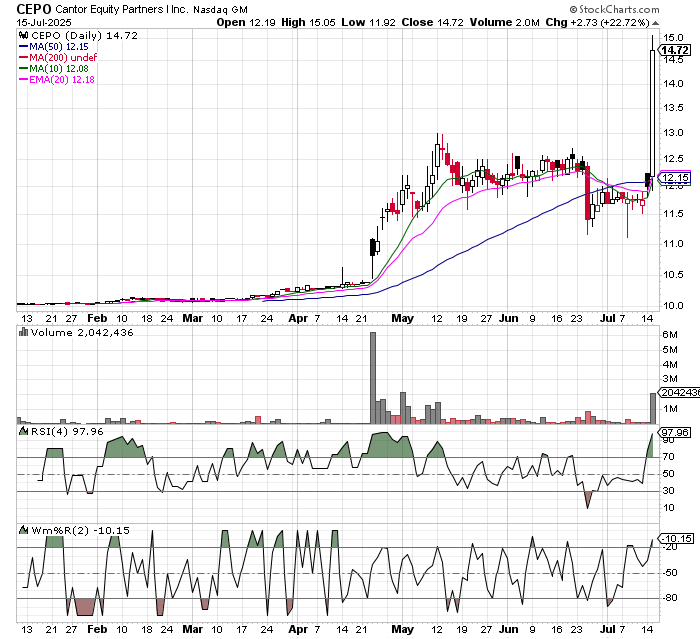
Task: Click the 97.96 RSI value tag
Action: click(675, 432)
